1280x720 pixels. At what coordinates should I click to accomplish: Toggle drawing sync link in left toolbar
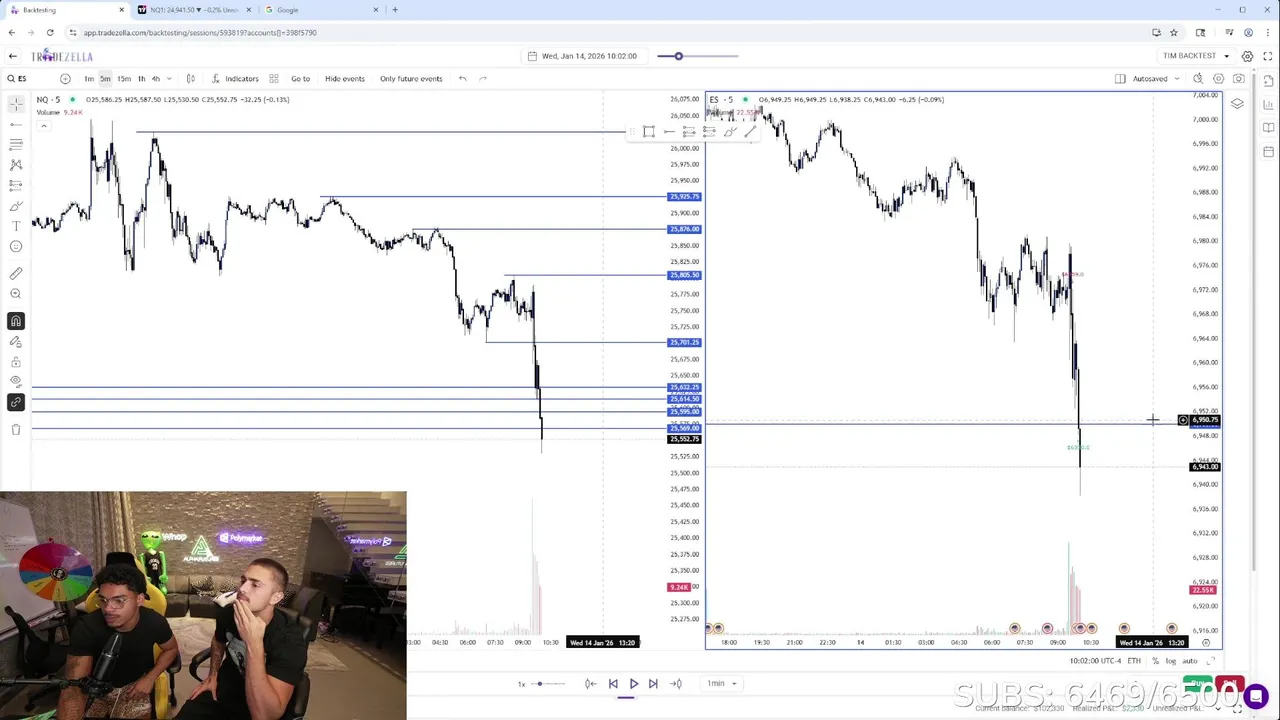click(x=16, y=402)
